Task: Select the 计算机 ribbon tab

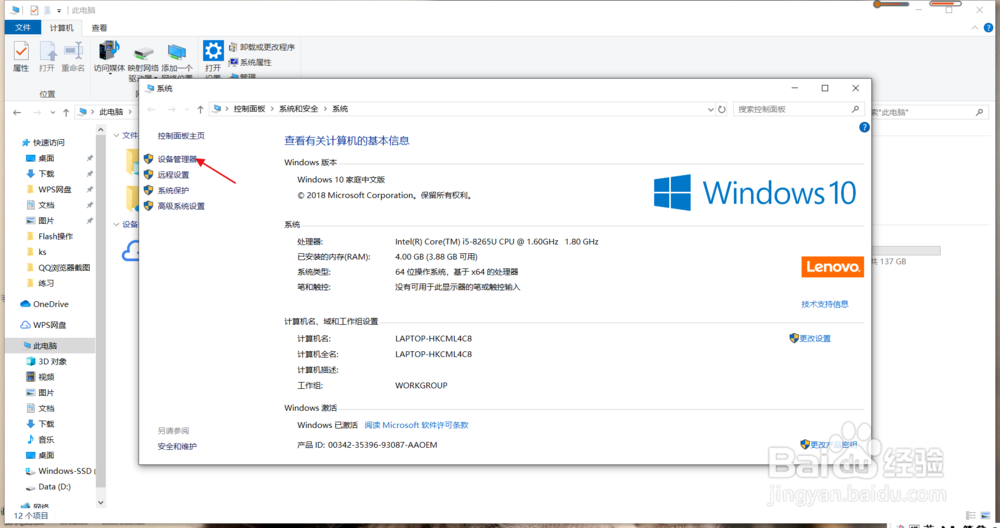Action: coord(61,27)
